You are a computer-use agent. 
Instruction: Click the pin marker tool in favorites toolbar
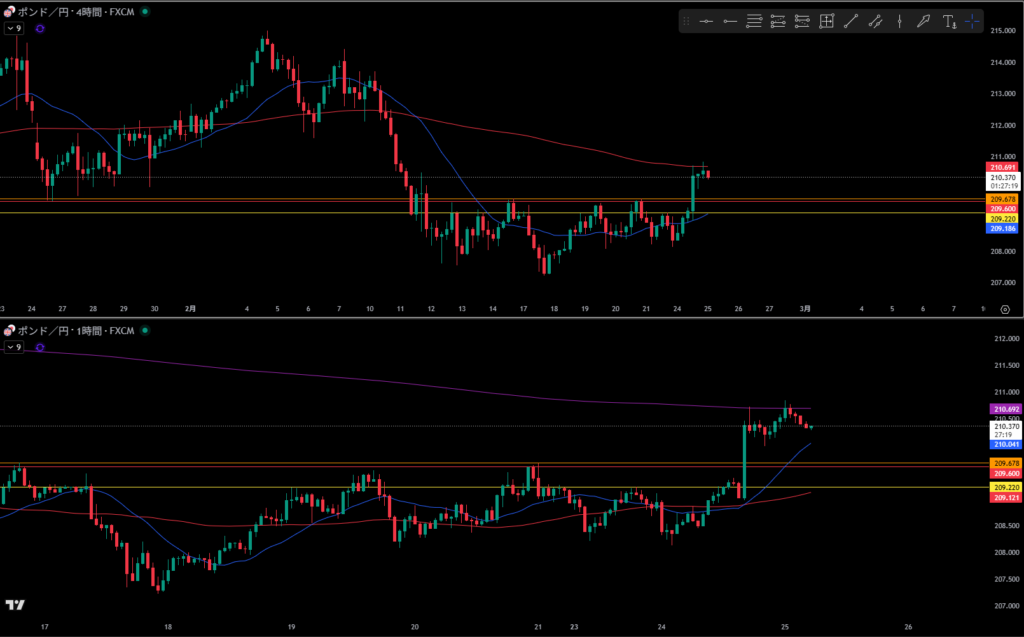coord(923,21)
